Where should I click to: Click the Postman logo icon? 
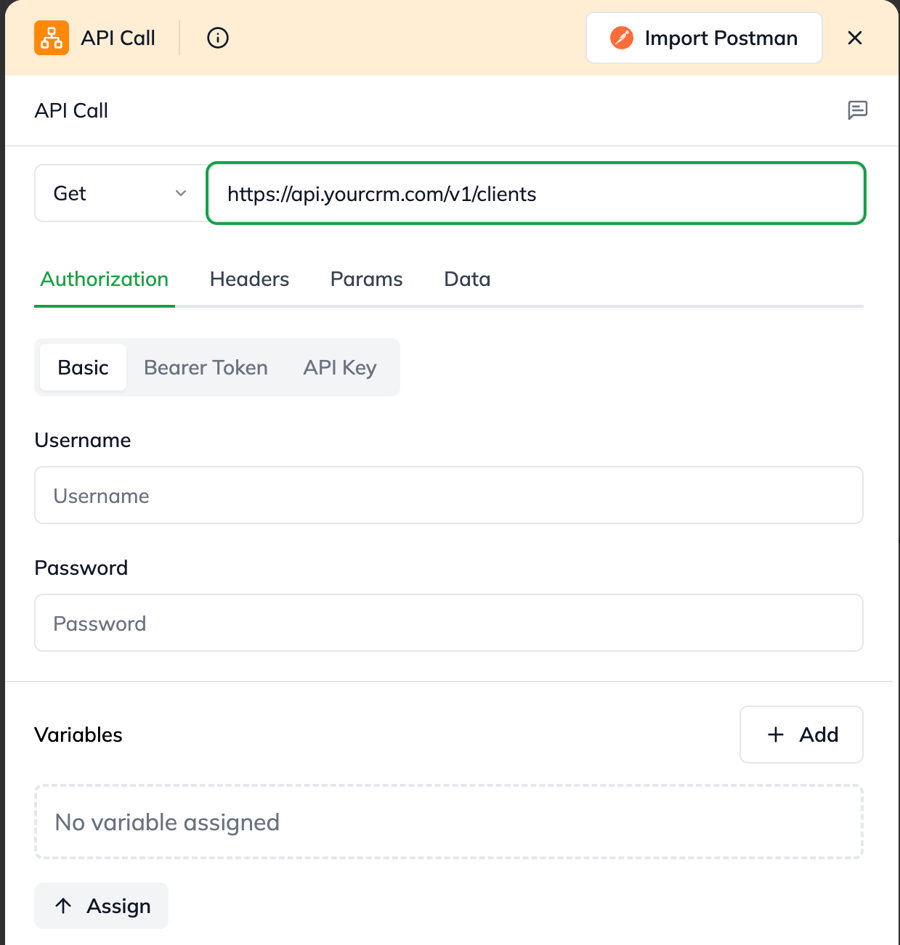[622, 38]
